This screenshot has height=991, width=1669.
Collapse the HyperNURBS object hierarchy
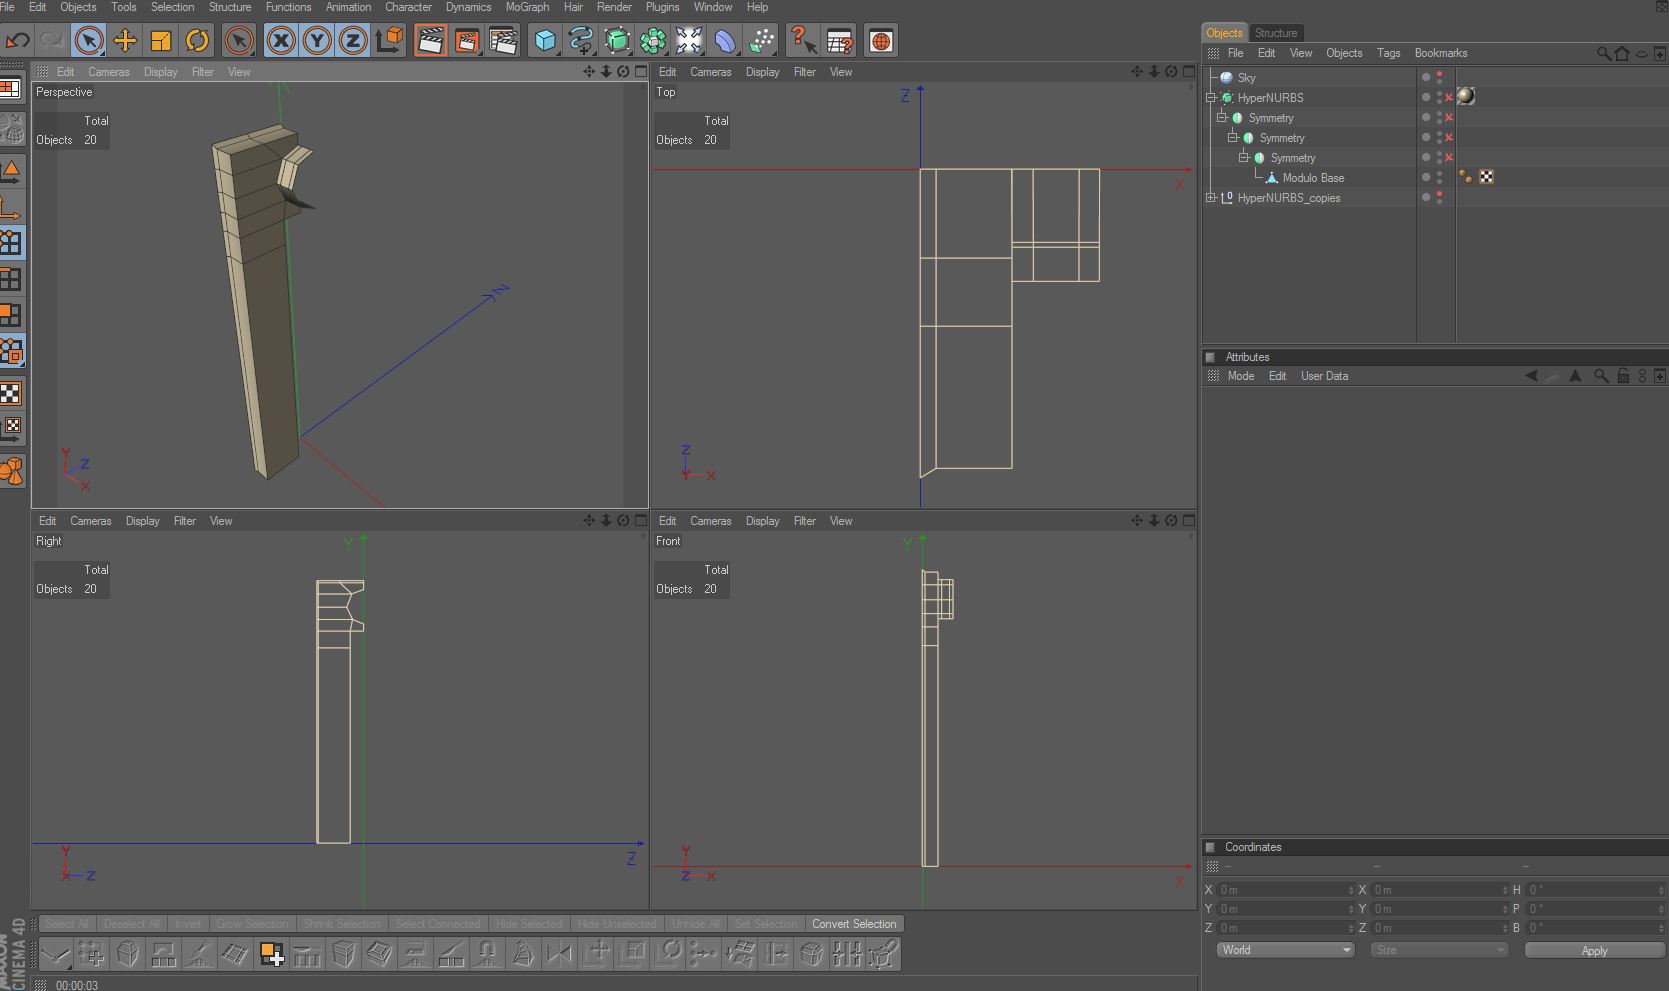1211,98
